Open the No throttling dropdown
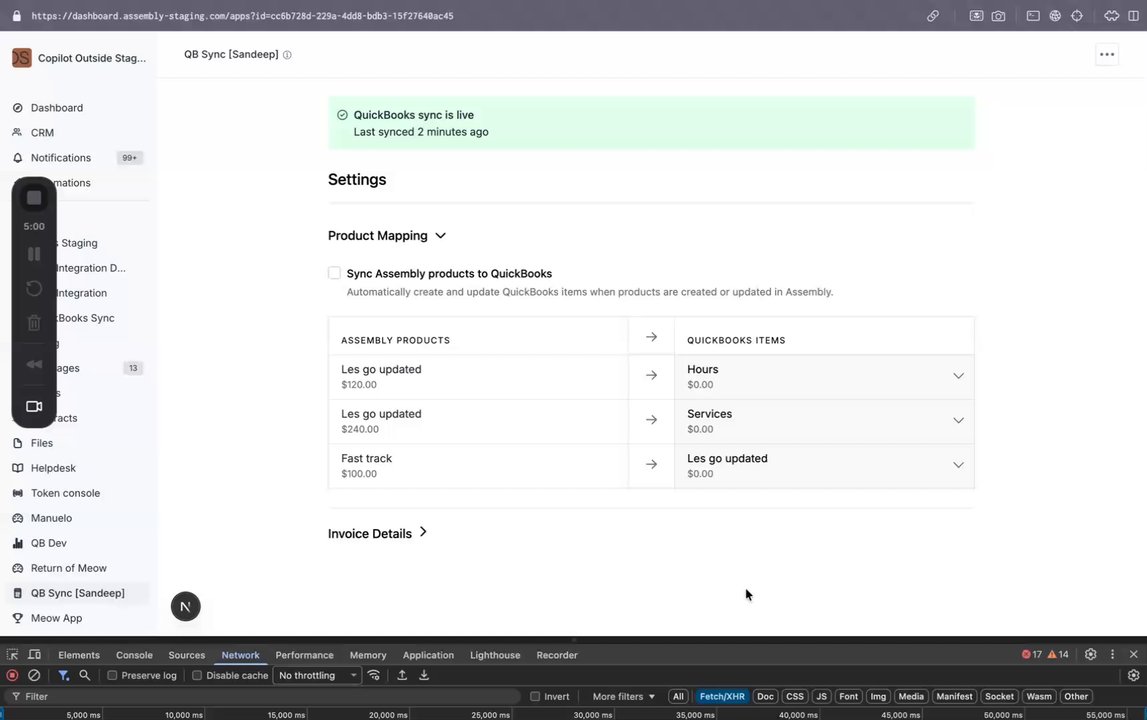 pyautogui.click(x=318, y=676)
